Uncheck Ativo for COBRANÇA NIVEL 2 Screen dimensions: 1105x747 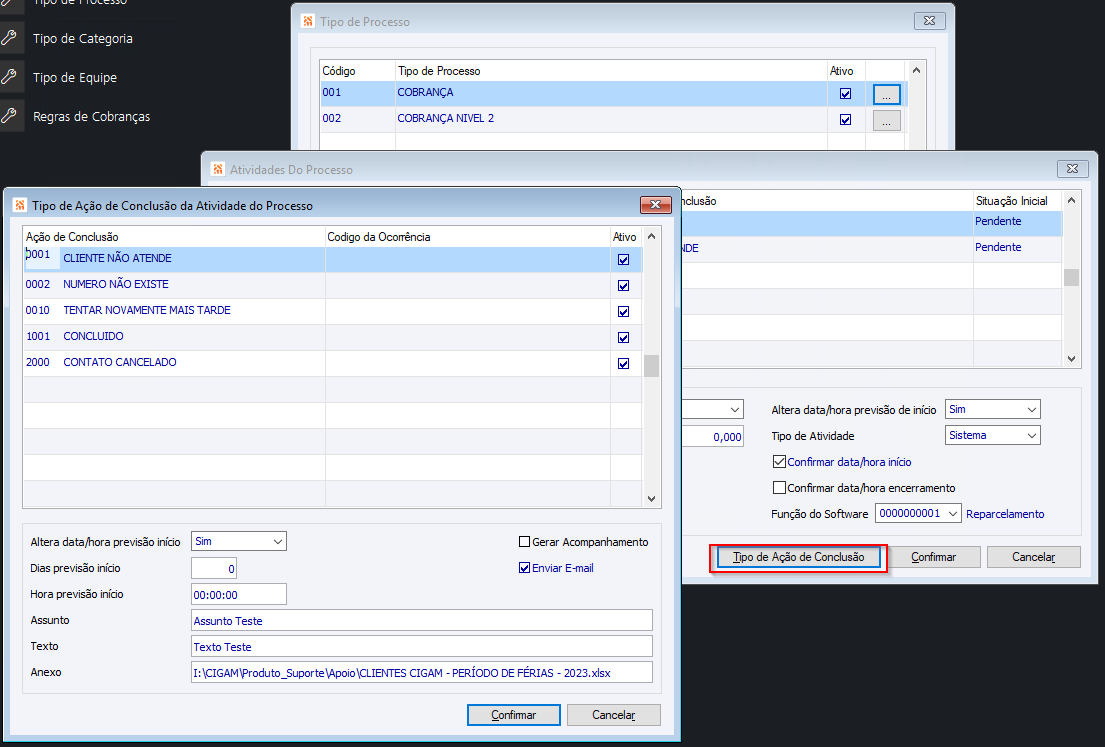[846, 120]
